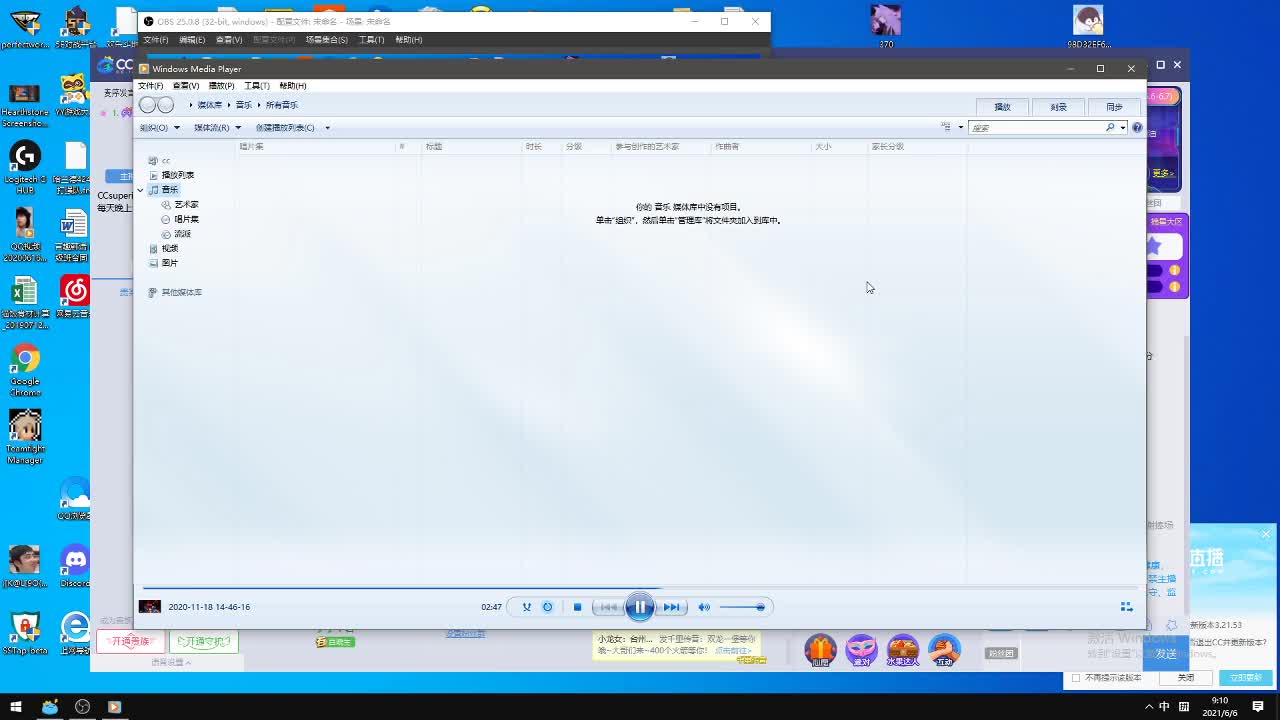The width and height of the screenshot is (1280, 720).
Task: Open Google Chrome desktop shortcut
Action: pos(25,369)
